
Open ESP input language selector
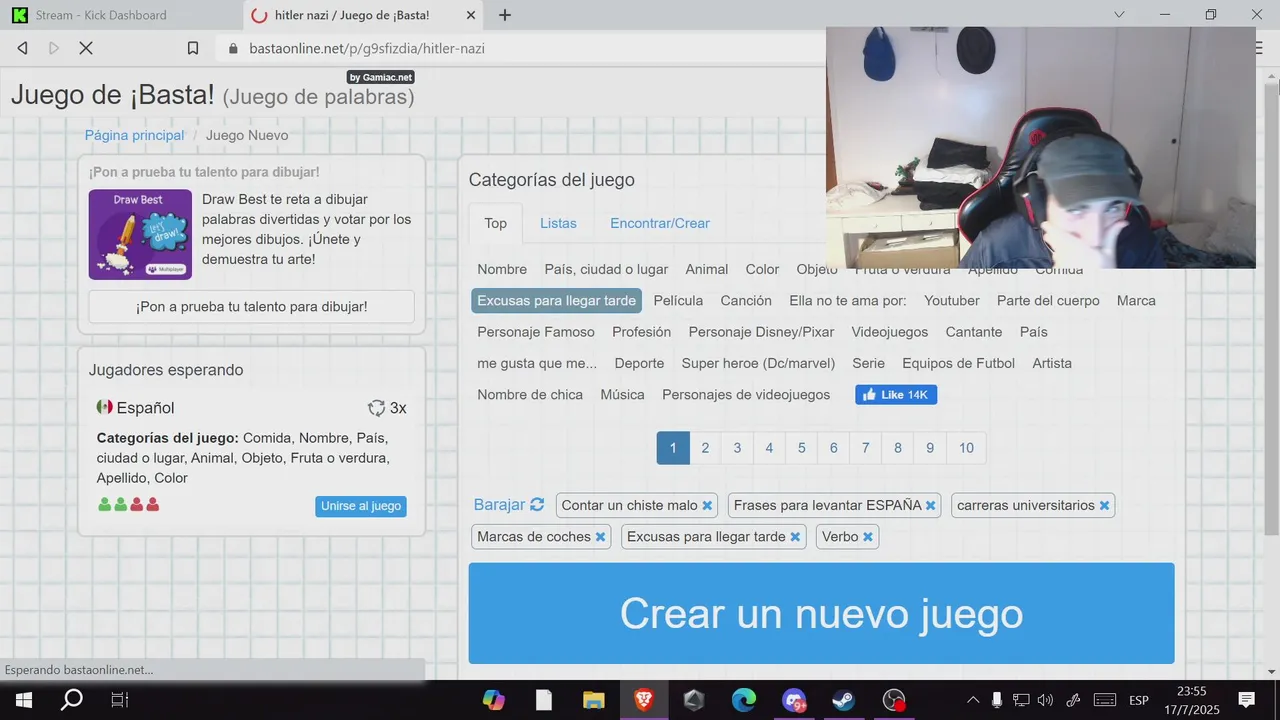(1139, 700)
